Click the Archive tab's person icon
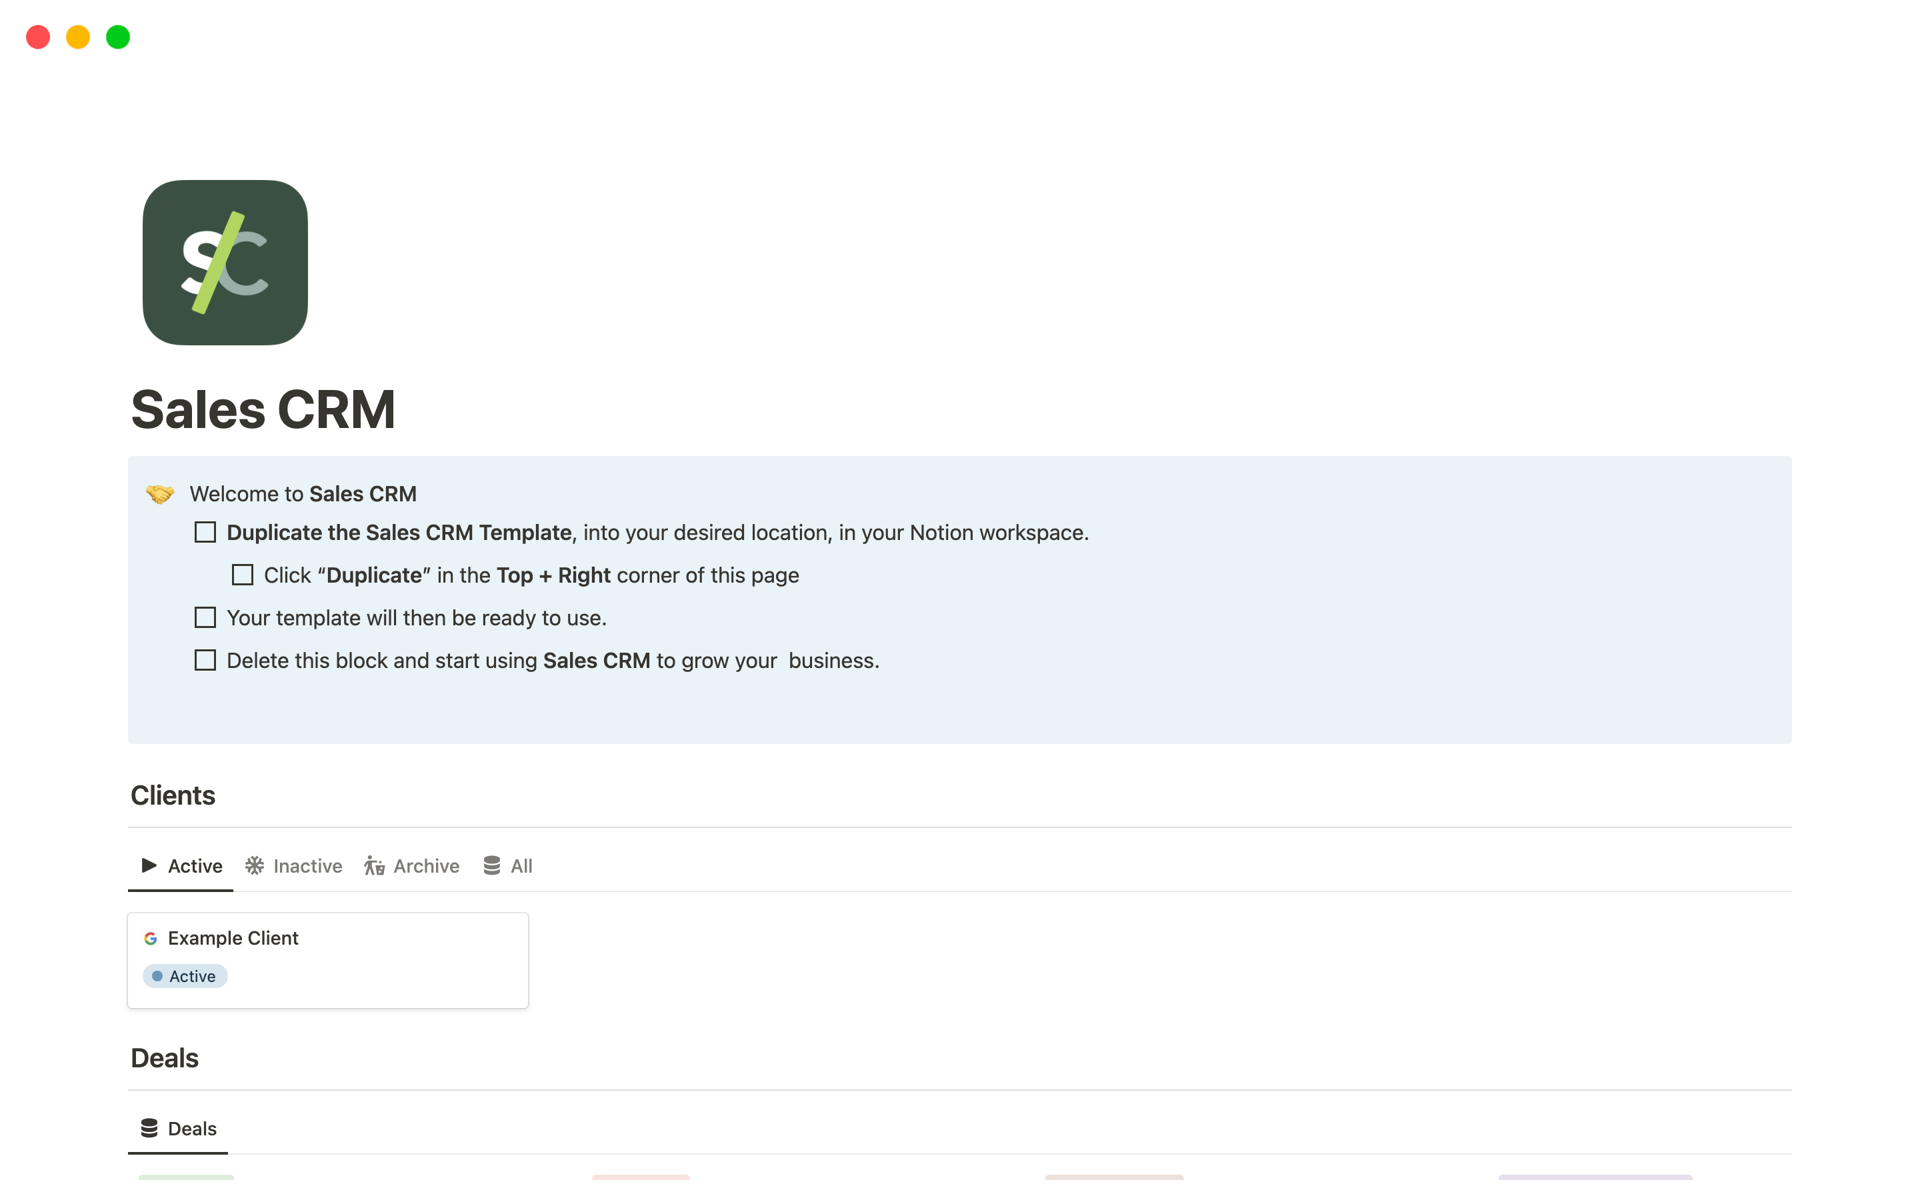The width and height of the screenshot is (1920, 1200). tap(375, 866)
